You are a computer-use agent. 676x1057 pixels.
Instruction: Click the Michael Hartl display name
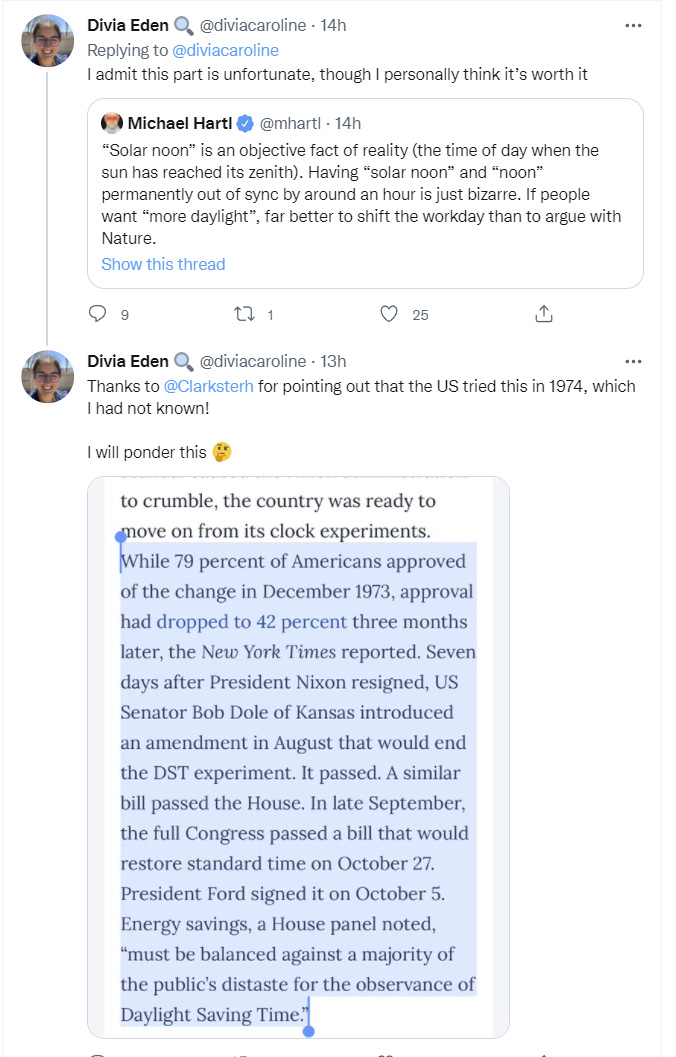[x=180, y=123]
